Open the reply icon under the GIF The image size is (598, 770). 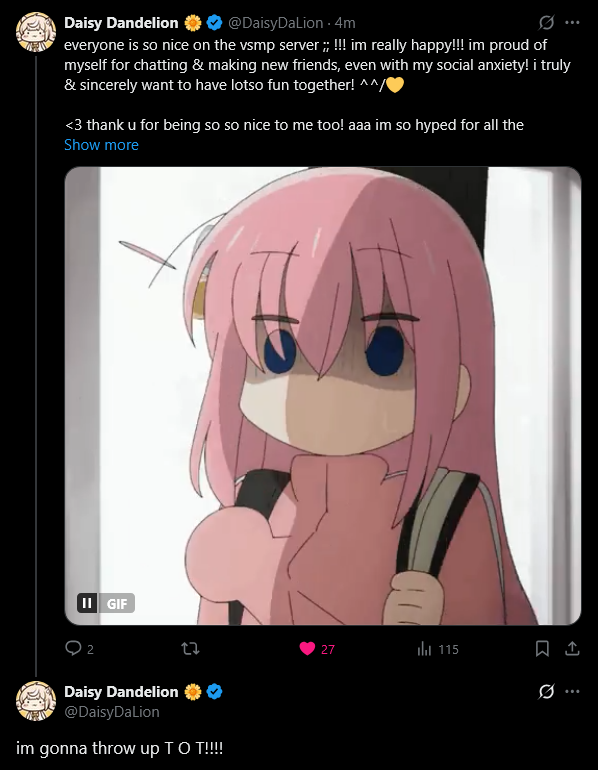click(73, 649)
